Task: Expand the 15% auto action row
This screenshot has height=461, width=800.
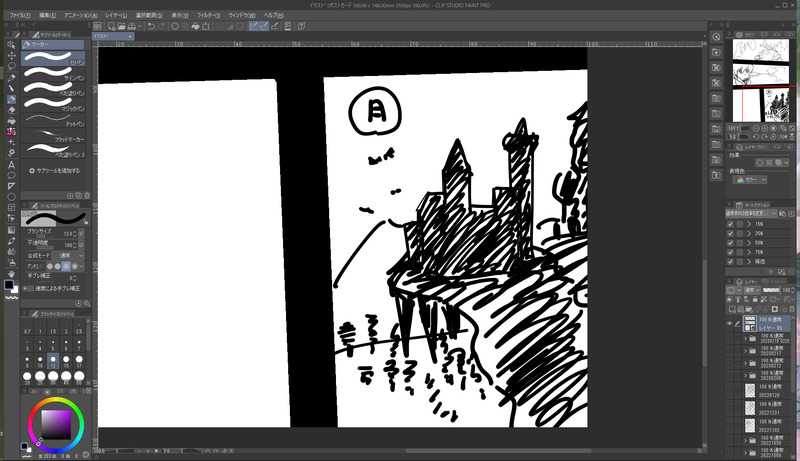Action: pos(749,224)
